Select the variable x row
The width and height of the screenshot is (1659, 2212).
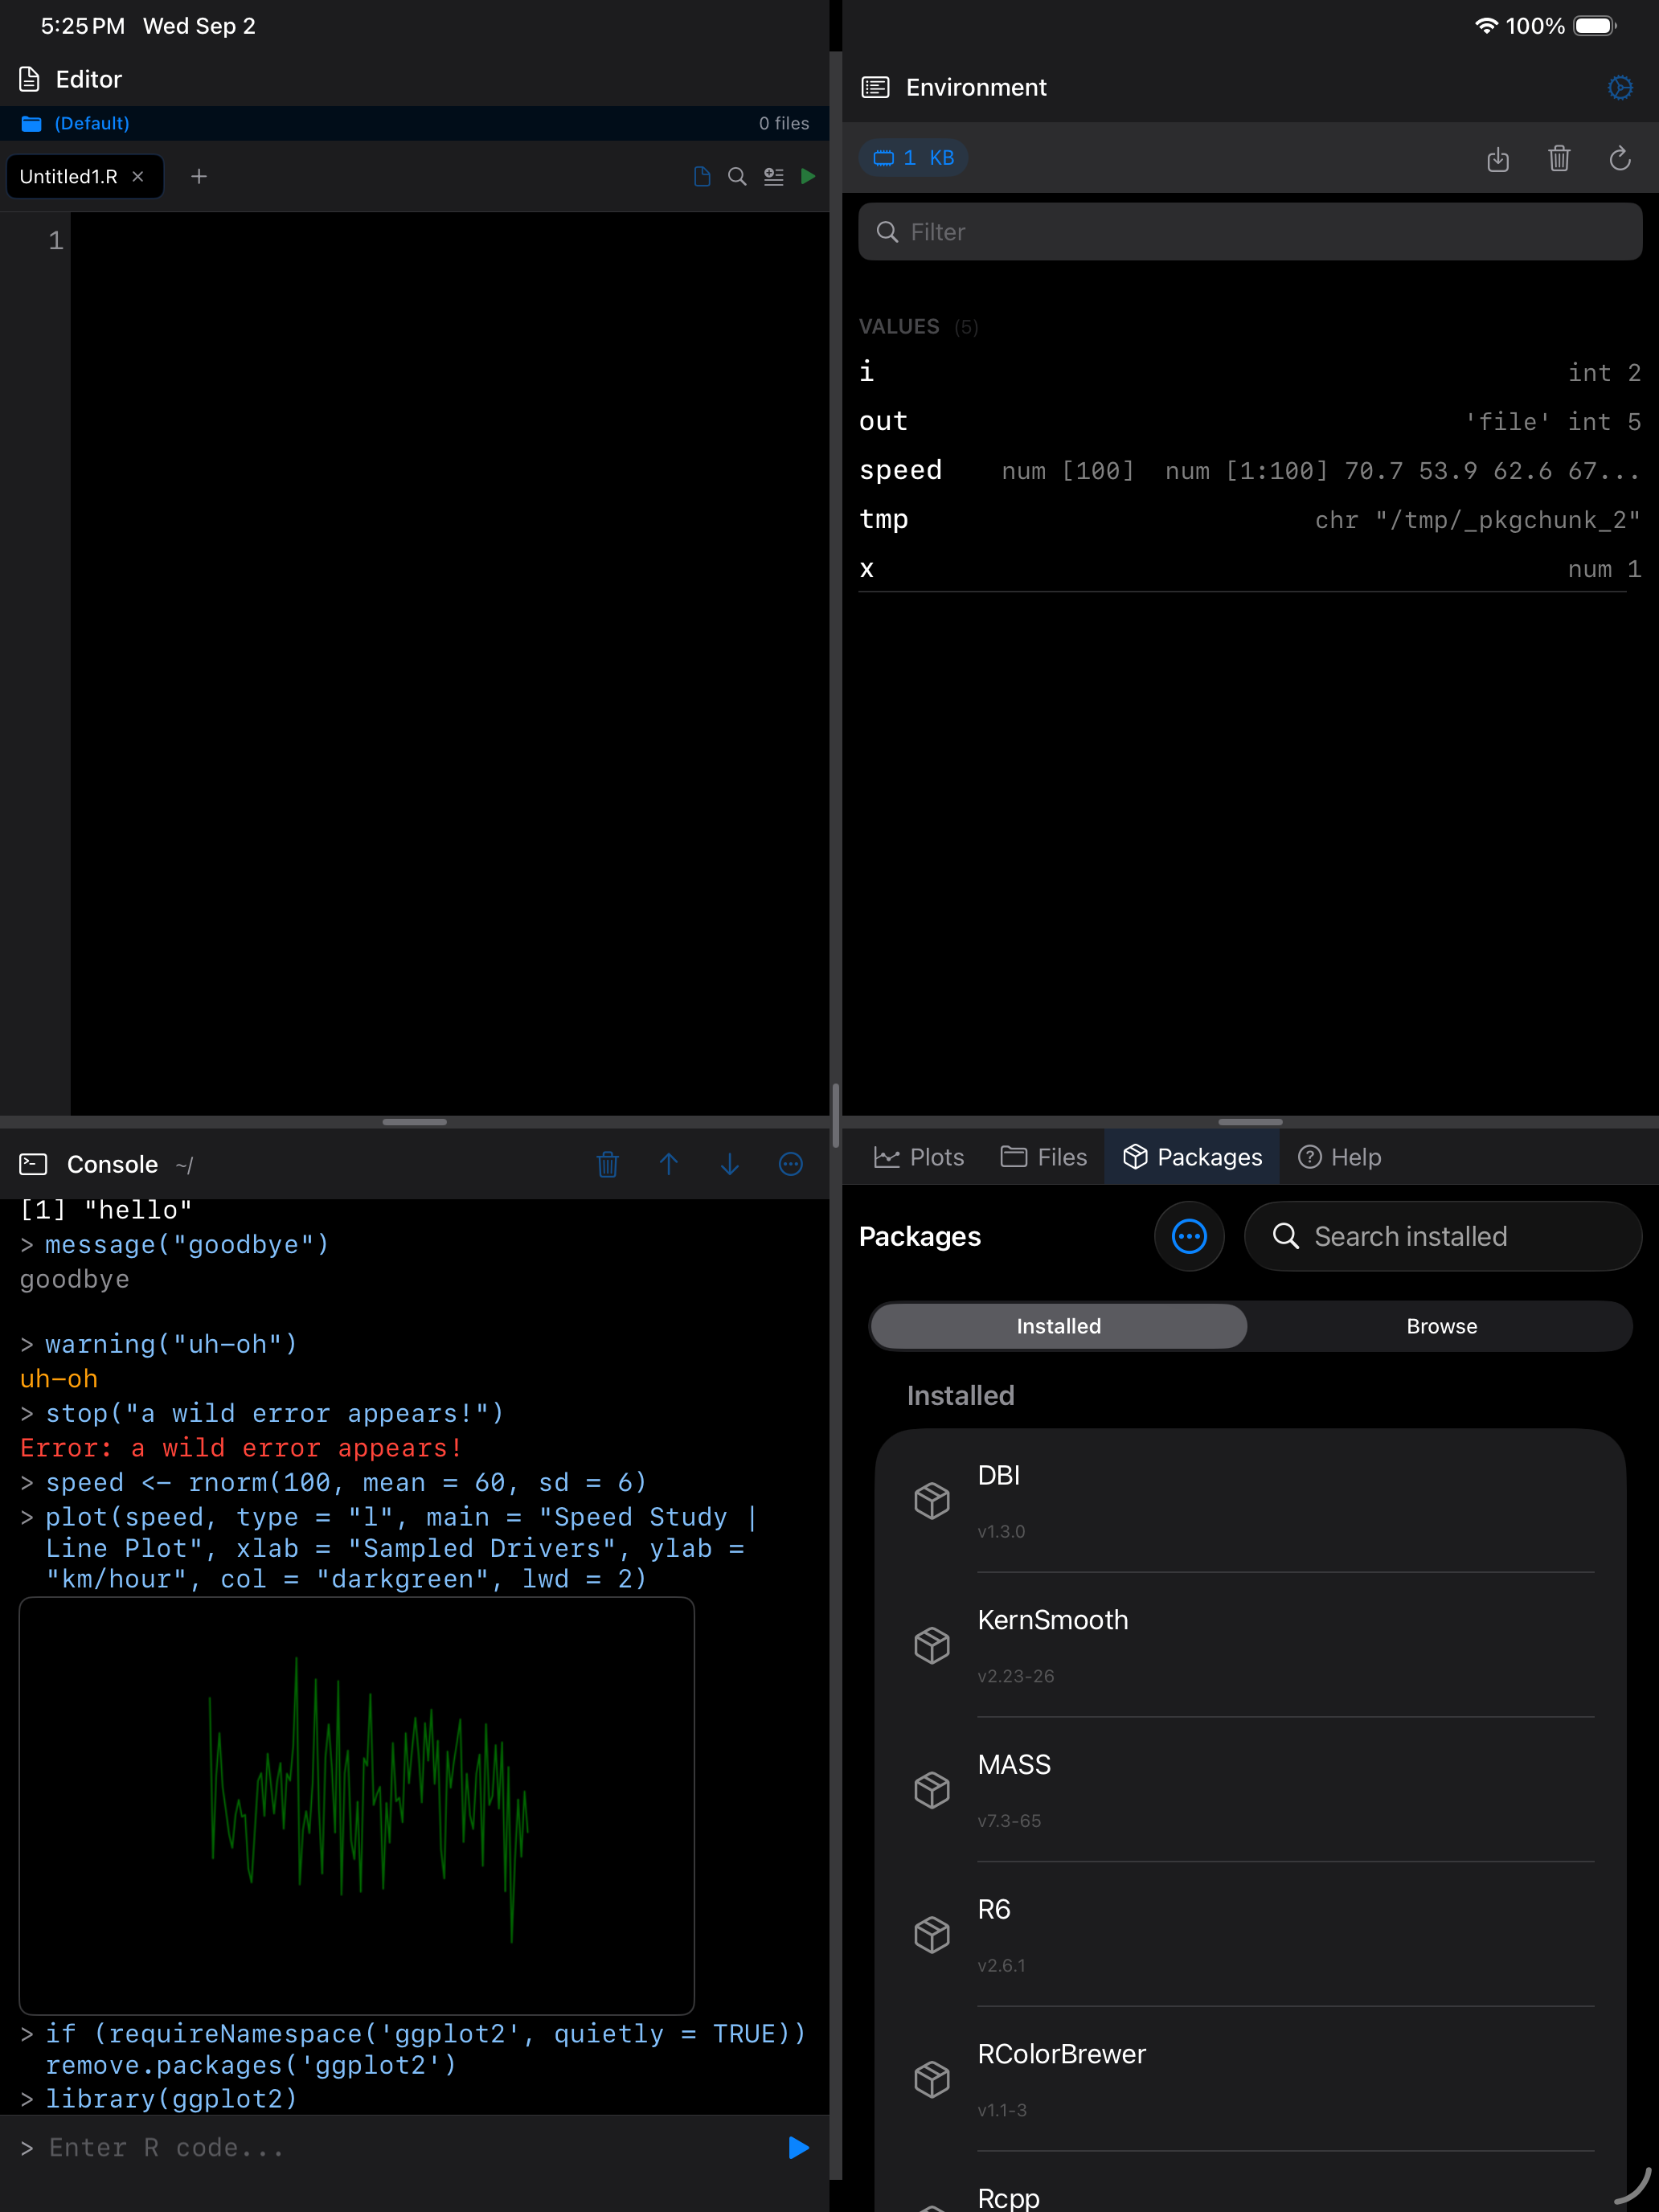[1250, 568]
